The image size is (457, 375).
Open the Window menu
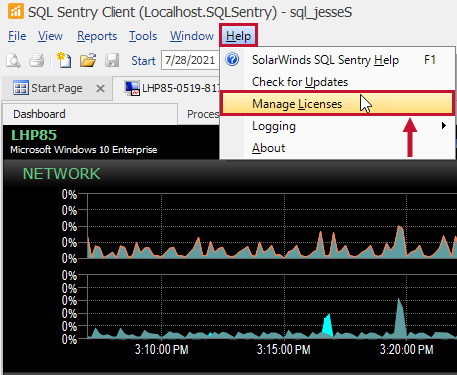pyautogui.click(x=192, y=36)
